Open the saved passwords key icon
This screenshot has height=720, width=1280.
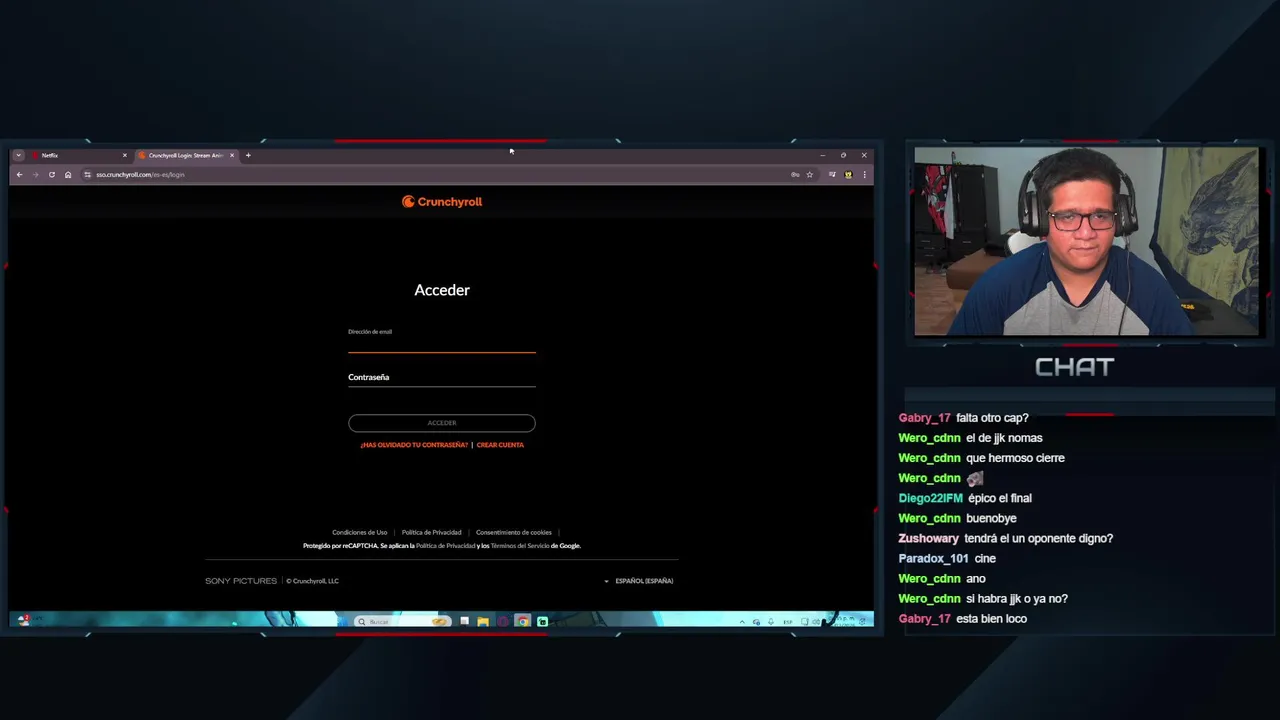(x=795, y=175)
